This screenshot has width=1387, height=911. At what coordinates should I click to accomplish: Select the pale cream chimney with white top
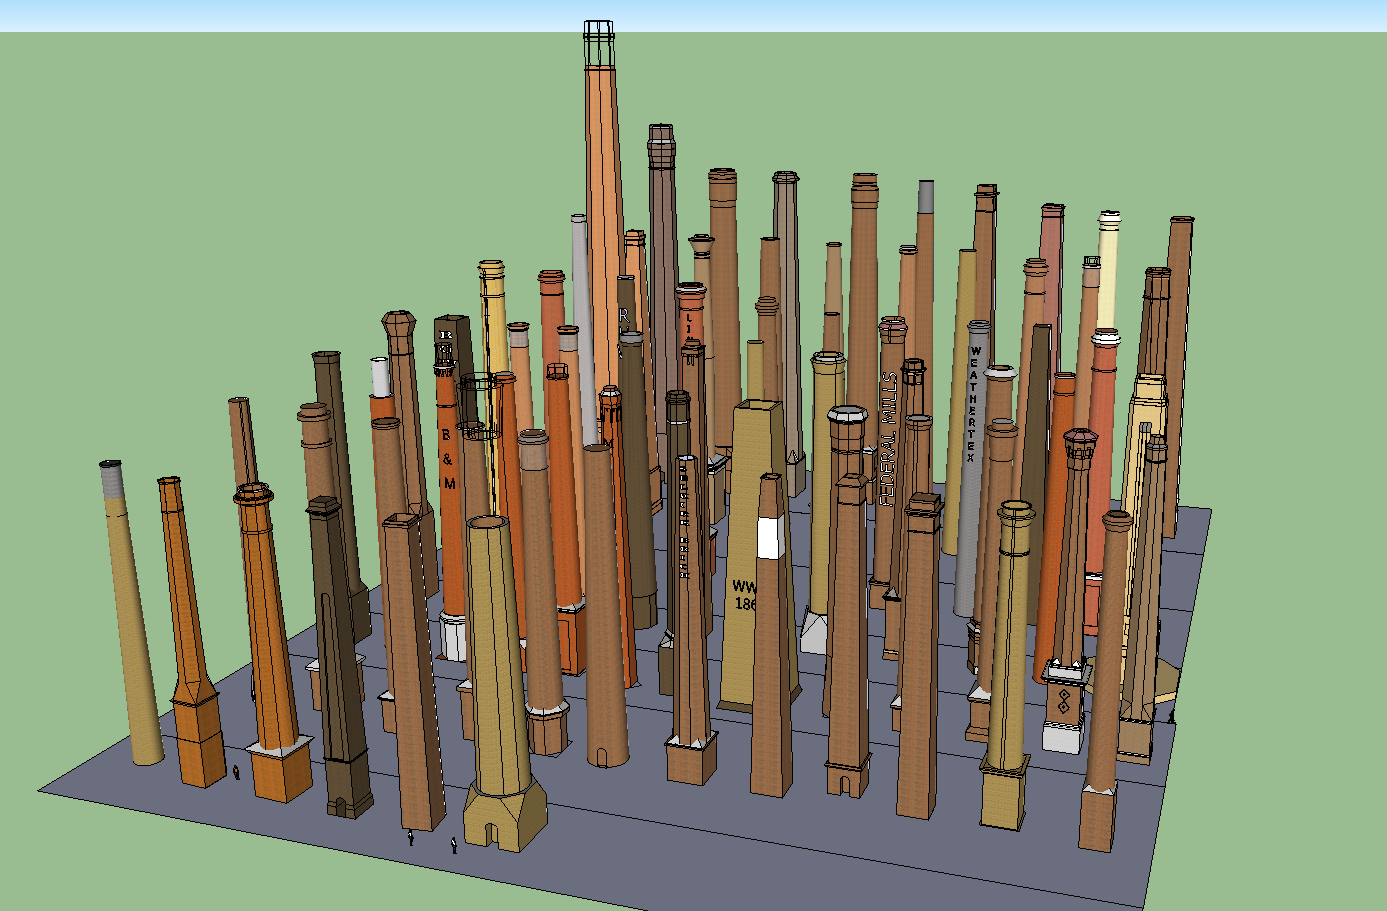1106,270
